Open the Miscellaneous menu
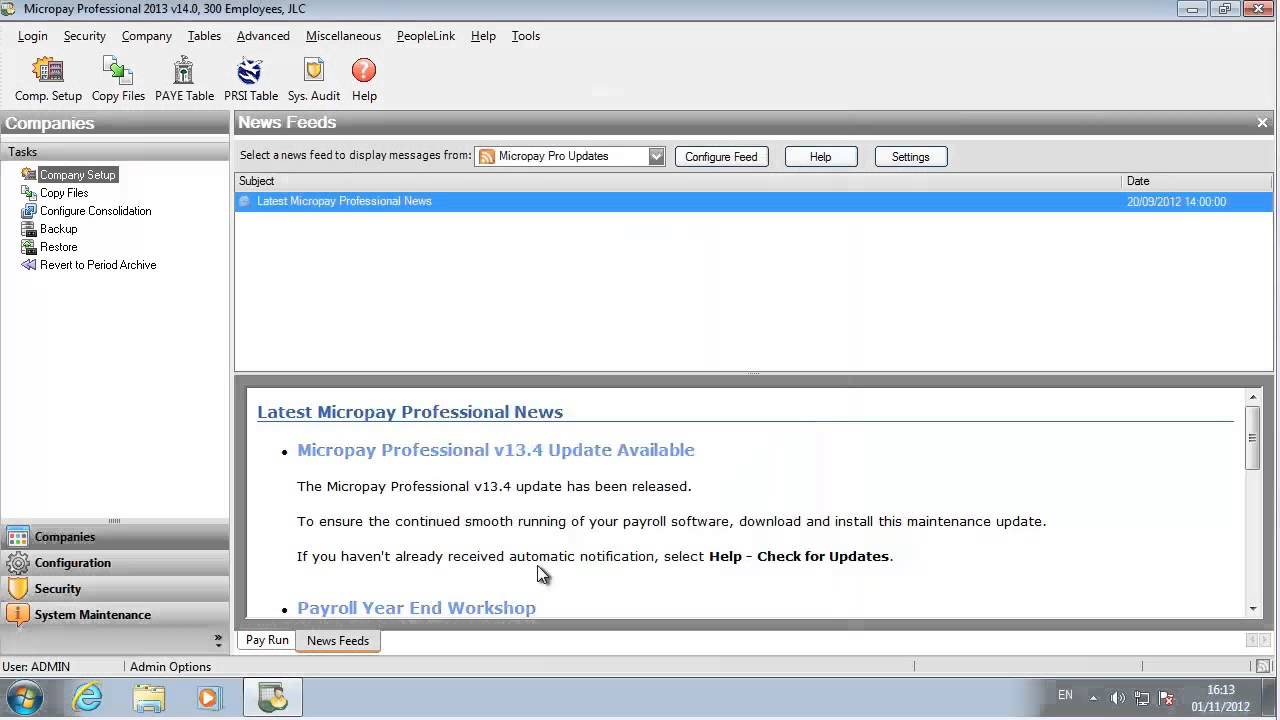This screenshot has height=720, width=1280. point(343,36)
